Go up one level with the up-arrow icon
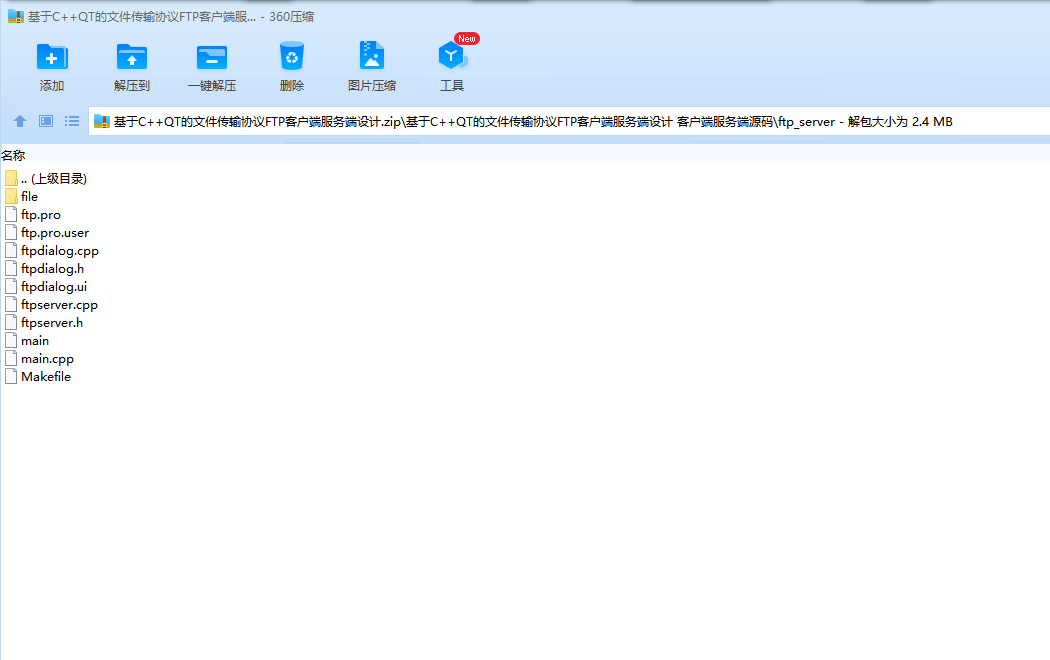The width and height of the screenshot is (1050, 660). coord(20,121)
